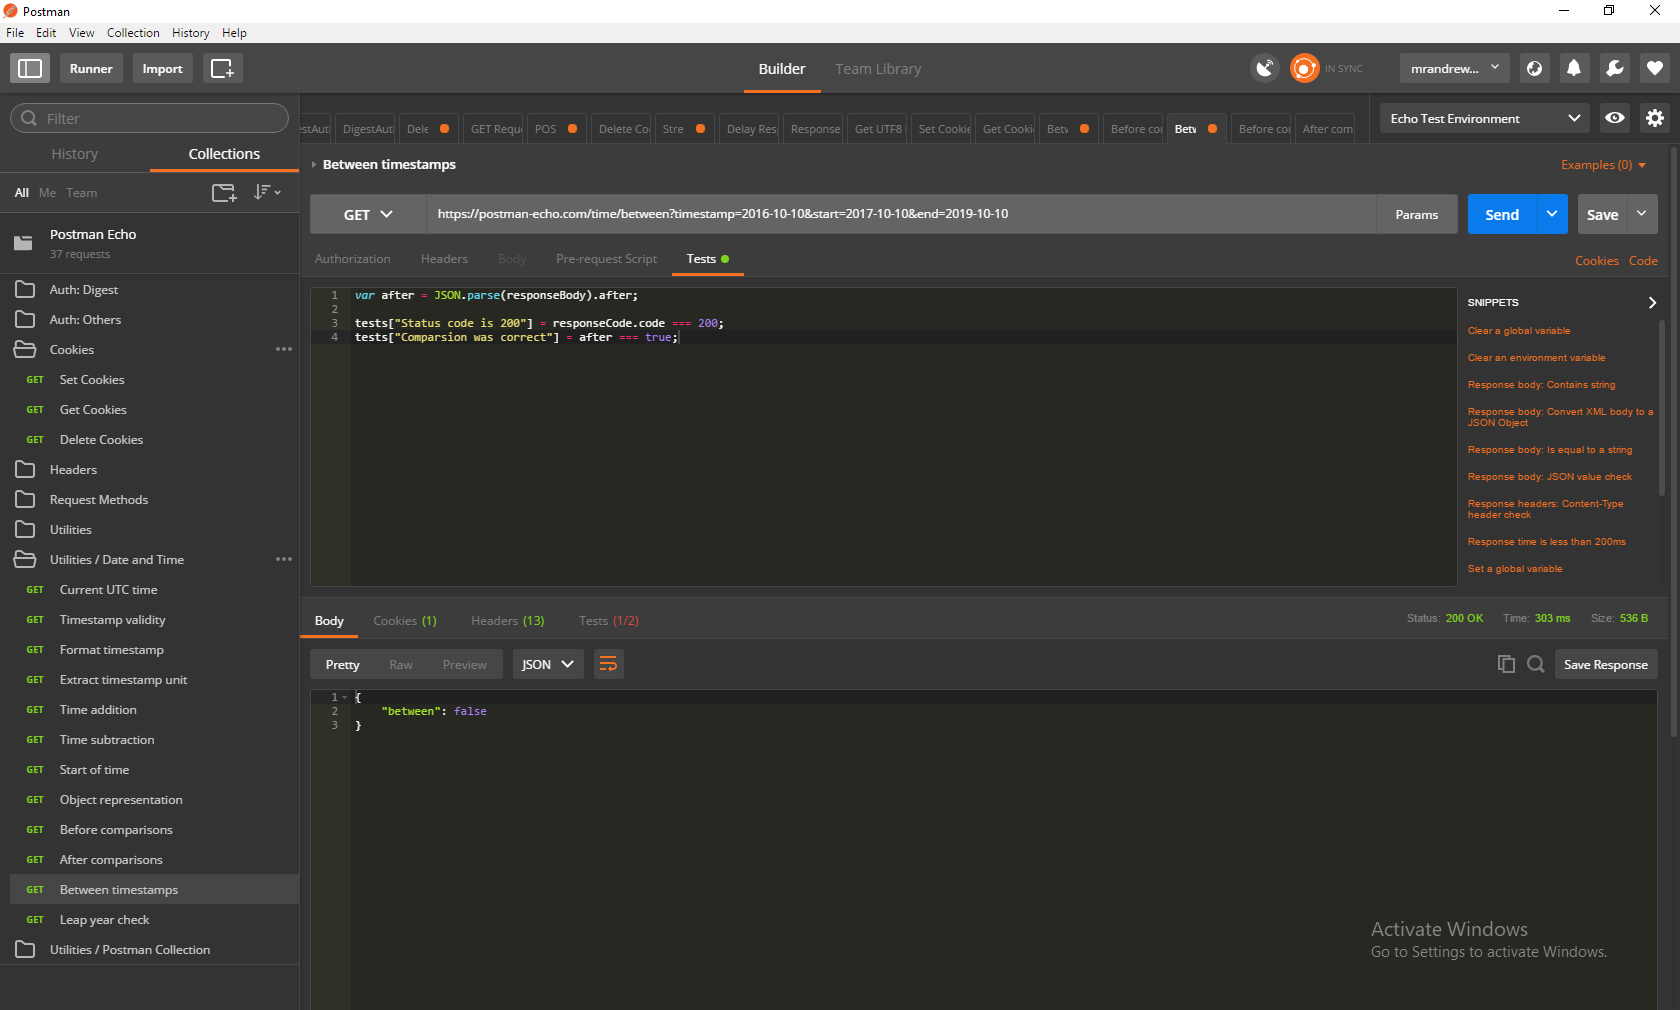Click the heart icon in header
1680x1010 pixels.
coord(1655,68)
